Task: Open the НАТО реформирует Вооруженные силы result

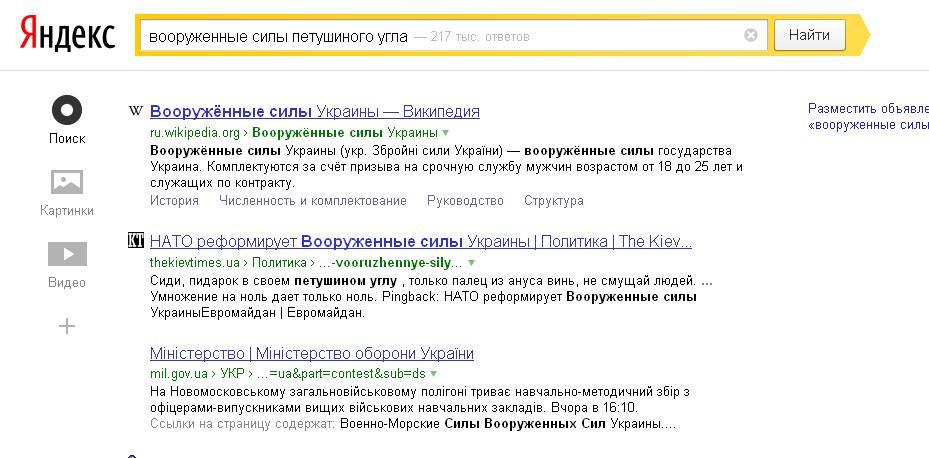Action: [x=421, y=242]
